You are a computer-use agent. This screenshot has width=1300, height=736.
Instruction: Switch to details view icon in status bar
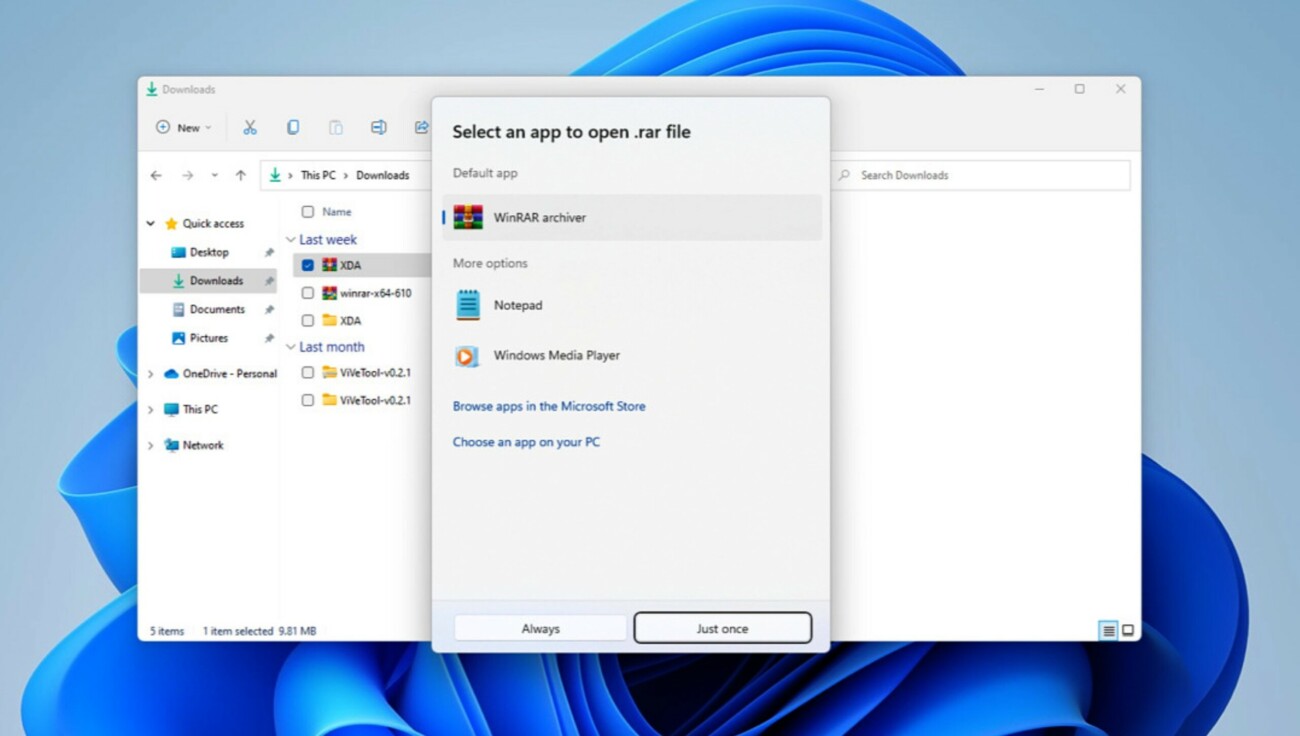click(1108, 631)
